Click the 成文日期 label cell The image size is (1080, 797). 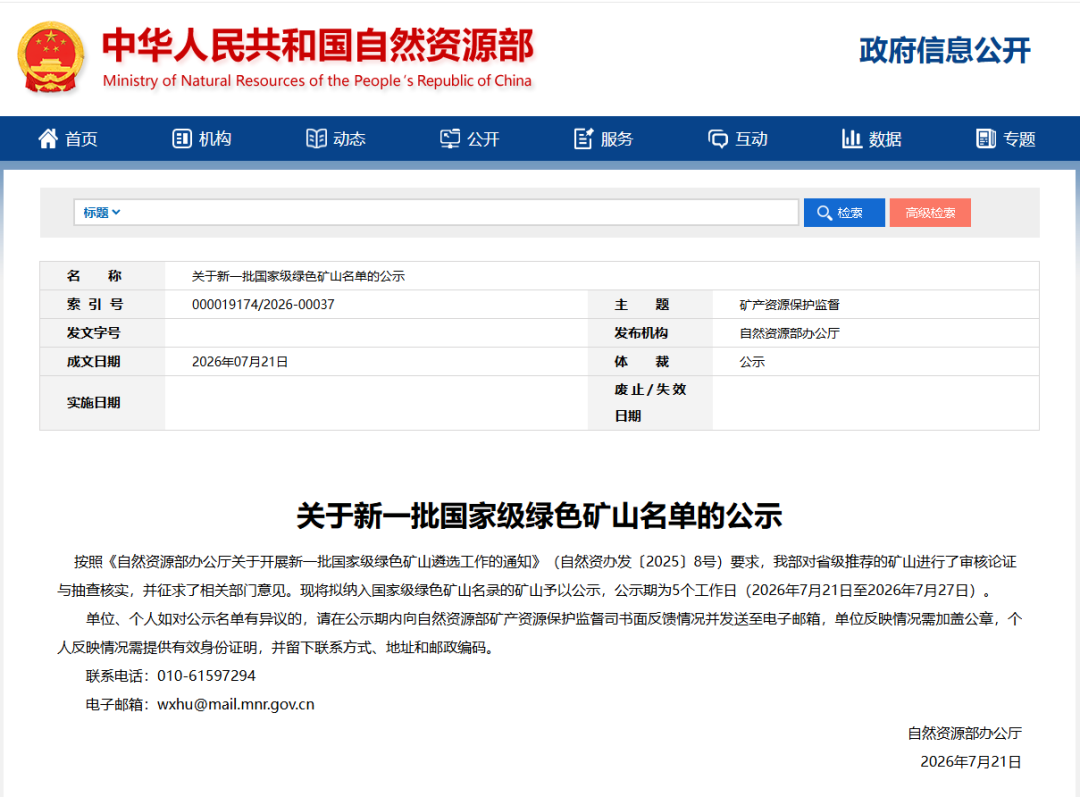tap(102, 362)
